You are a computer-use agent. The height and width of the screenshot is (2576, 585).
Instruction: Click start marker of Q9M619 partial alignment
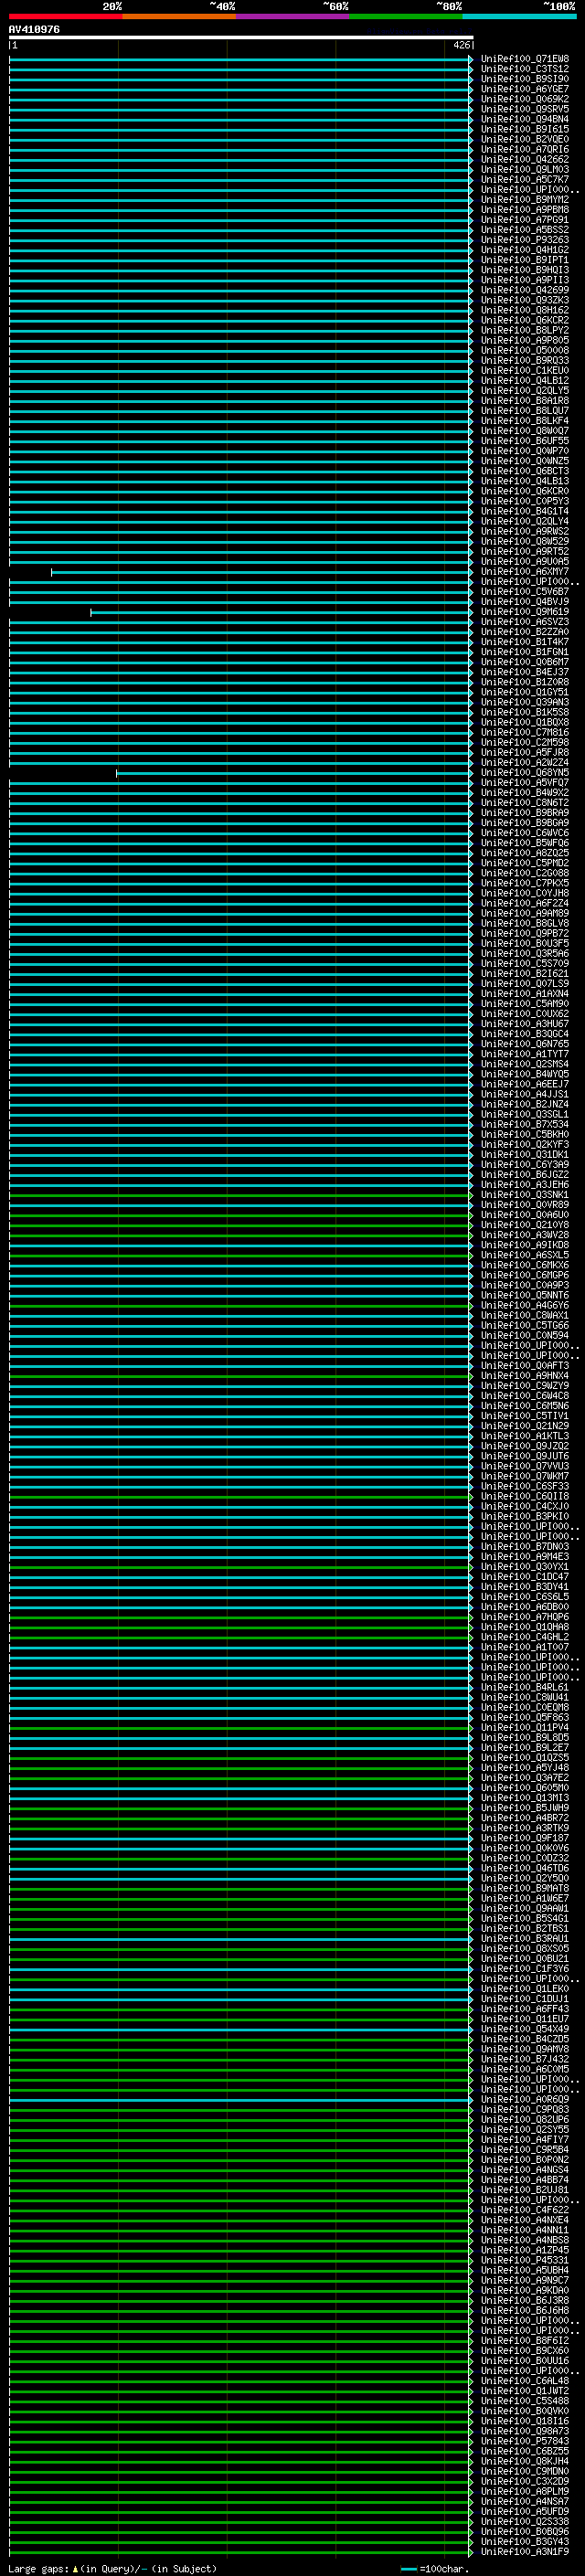pyautogui.click(x=91, y=612)
